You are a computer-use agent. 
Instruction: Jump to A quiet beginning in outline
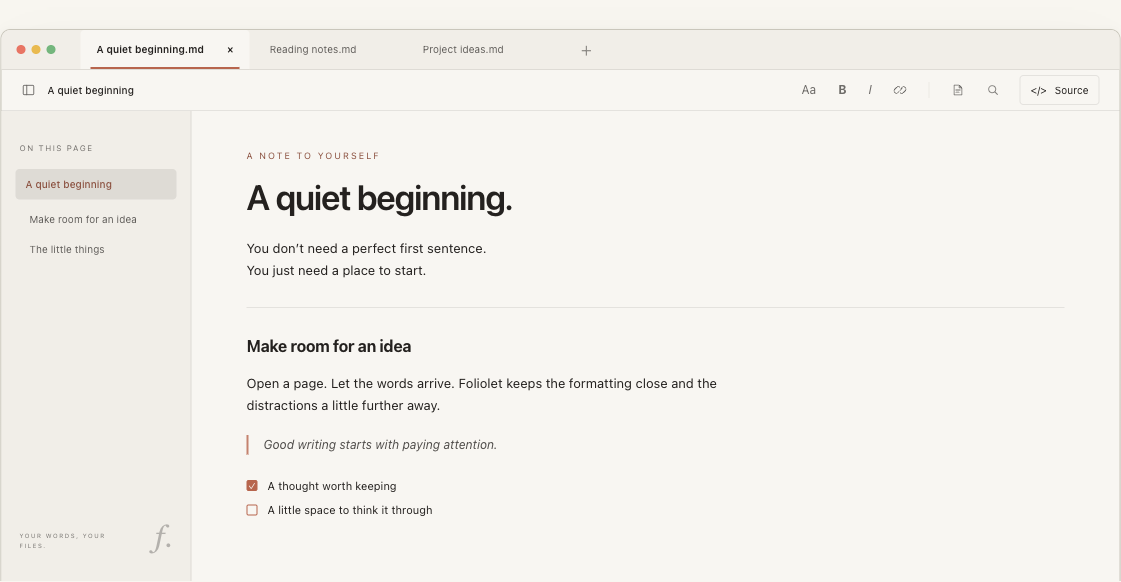tap(96, 184)
